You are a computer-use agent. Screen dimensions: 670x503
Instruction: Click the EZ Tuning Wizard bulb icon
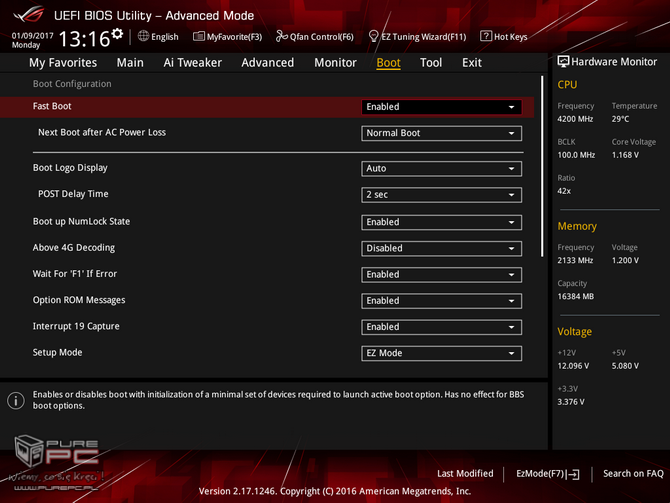click(373, 36)
